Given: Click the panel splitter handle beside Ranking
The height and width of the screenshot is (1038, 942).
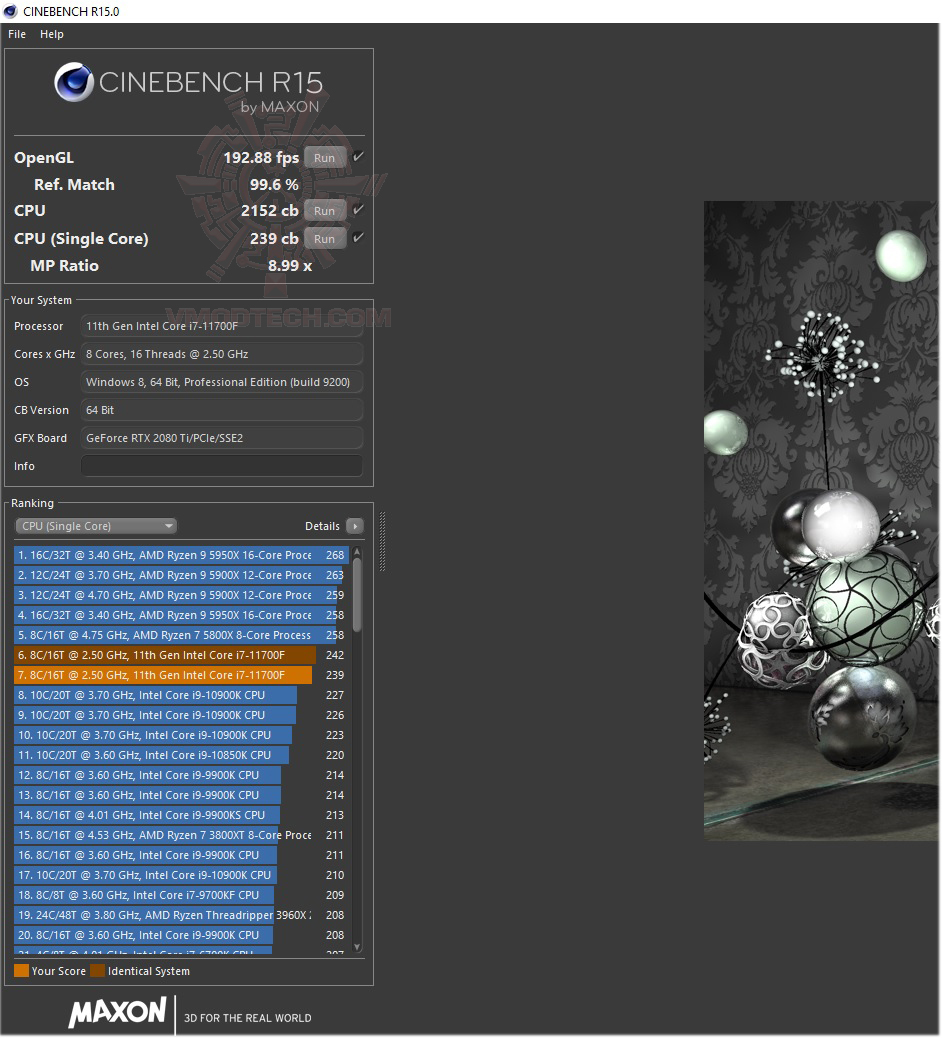Looking at the screenshot, I should 382,541.
